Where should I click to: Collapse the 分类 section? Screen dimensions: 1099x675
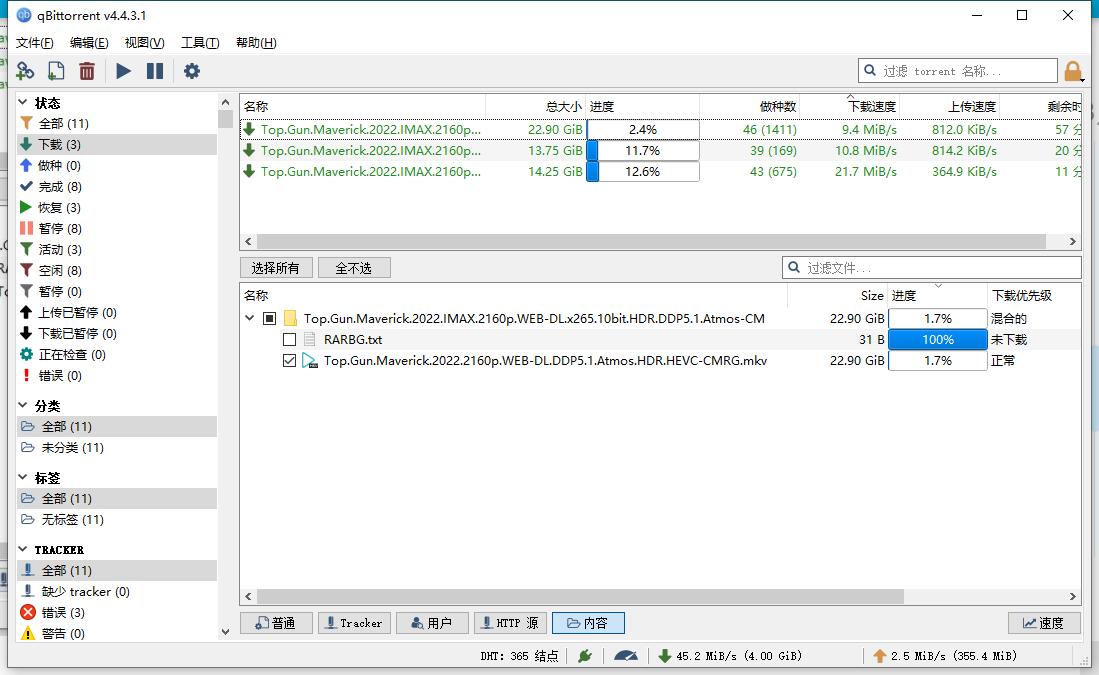(23, 405)
